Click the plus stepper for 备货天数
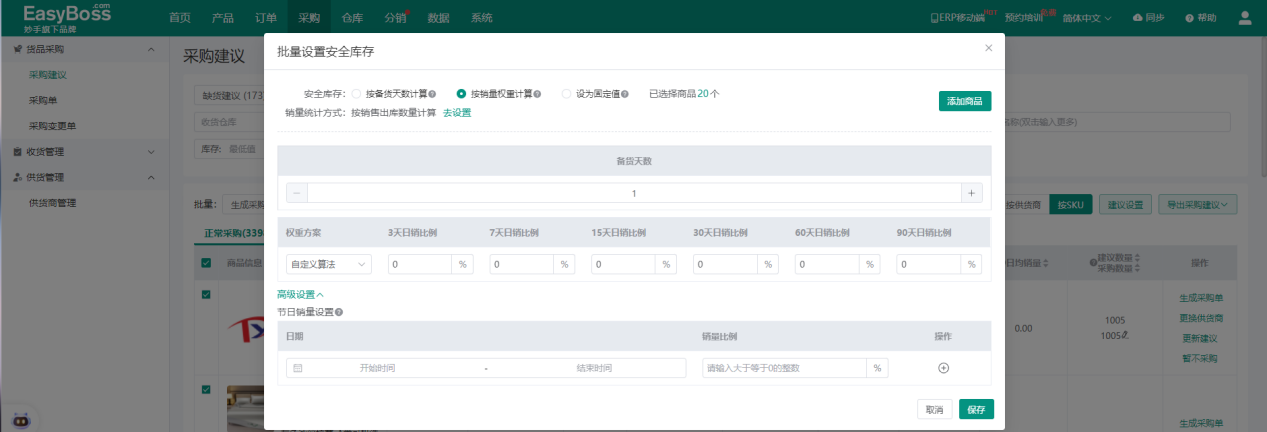This screenshot has height=432, width=1267. (x=971, y=193)
